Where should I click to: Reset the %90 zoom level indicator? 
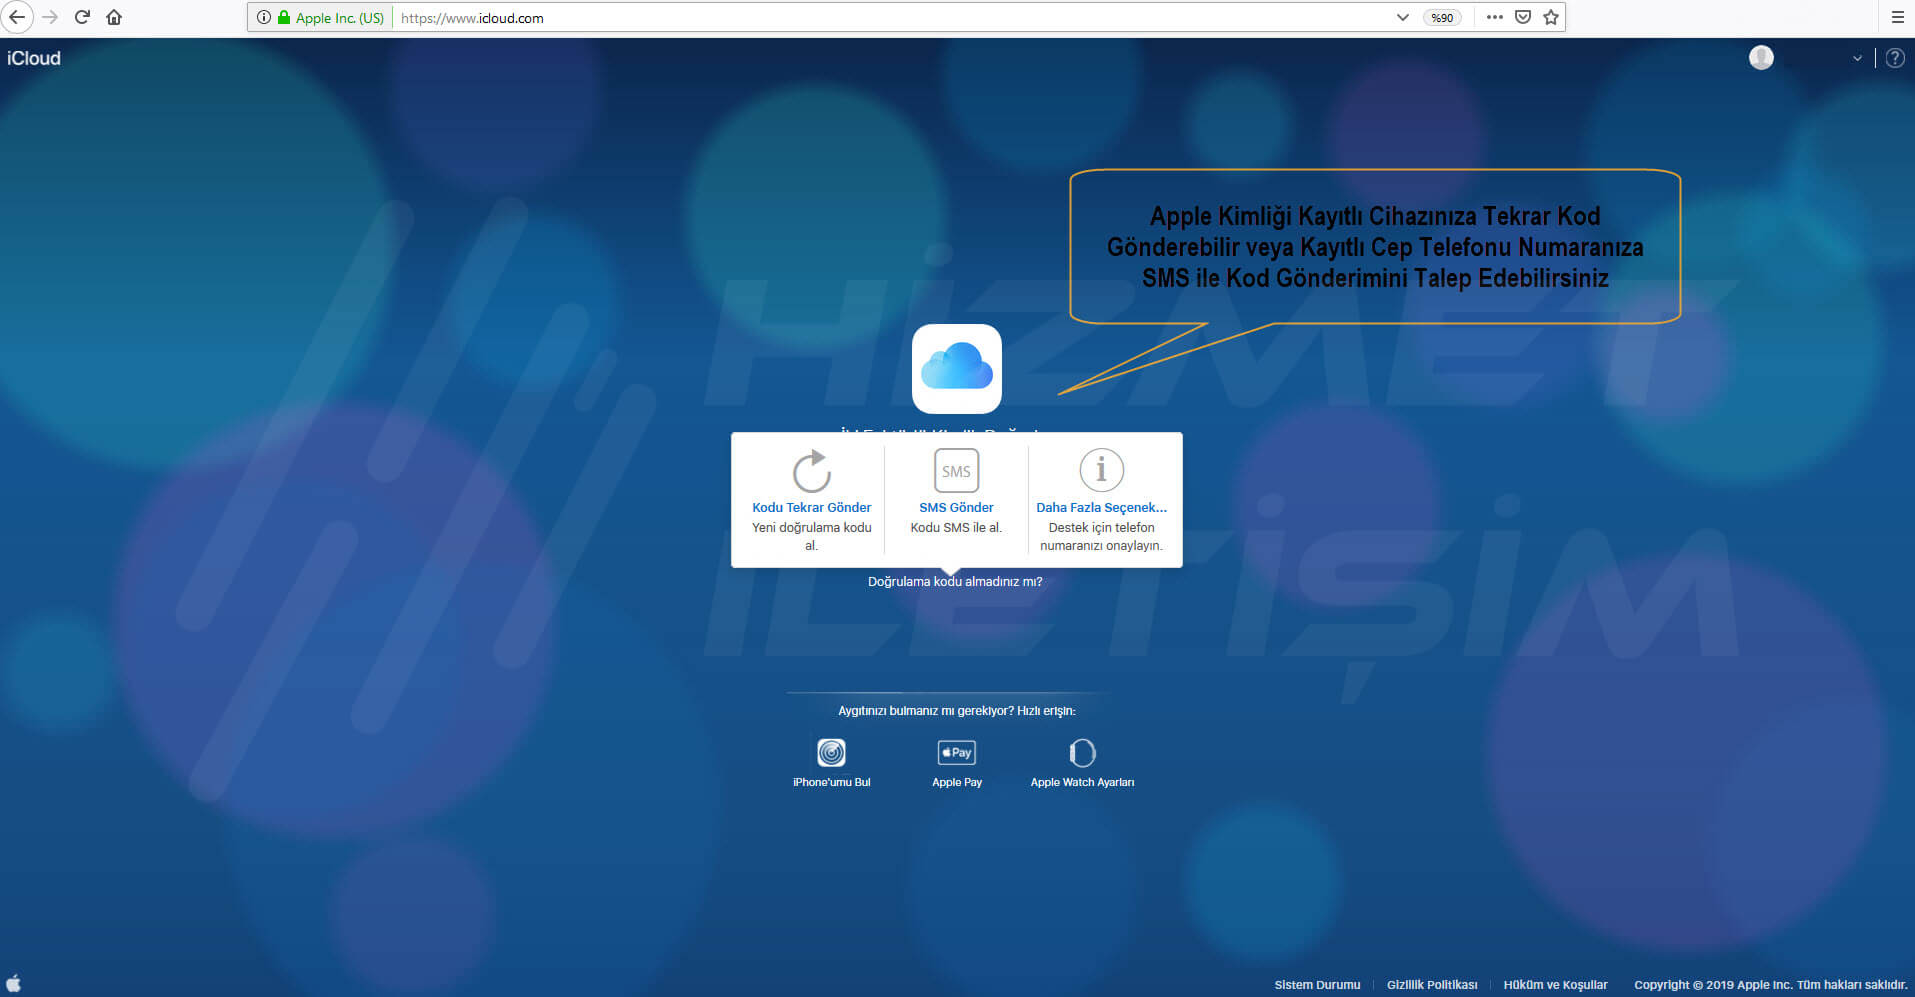(1442, 18)
